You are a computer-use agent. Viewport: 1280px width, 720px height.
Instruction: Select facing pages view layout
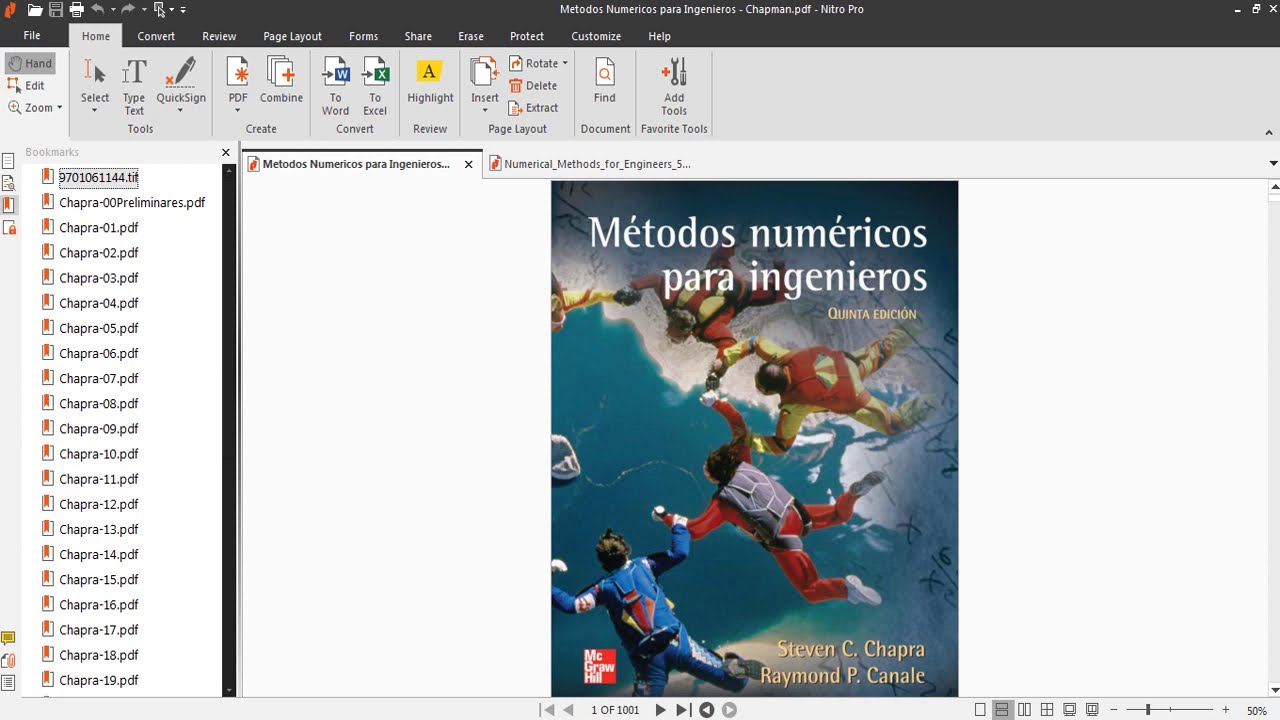click(x=1024, y=710)
